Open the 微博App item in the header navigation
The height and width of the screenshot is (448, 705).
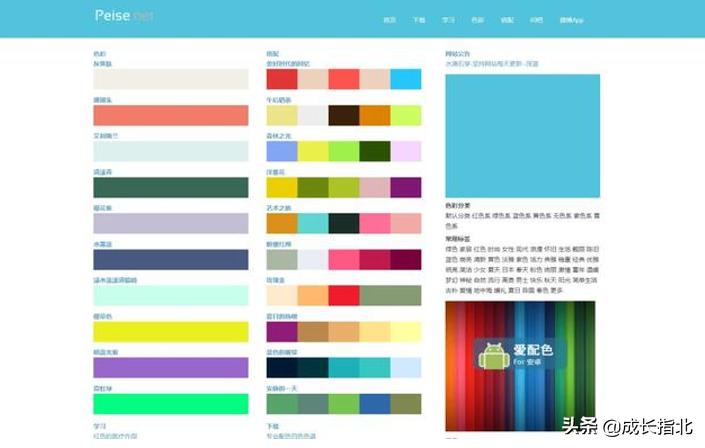pyautogui.click(x=571, y=20)
